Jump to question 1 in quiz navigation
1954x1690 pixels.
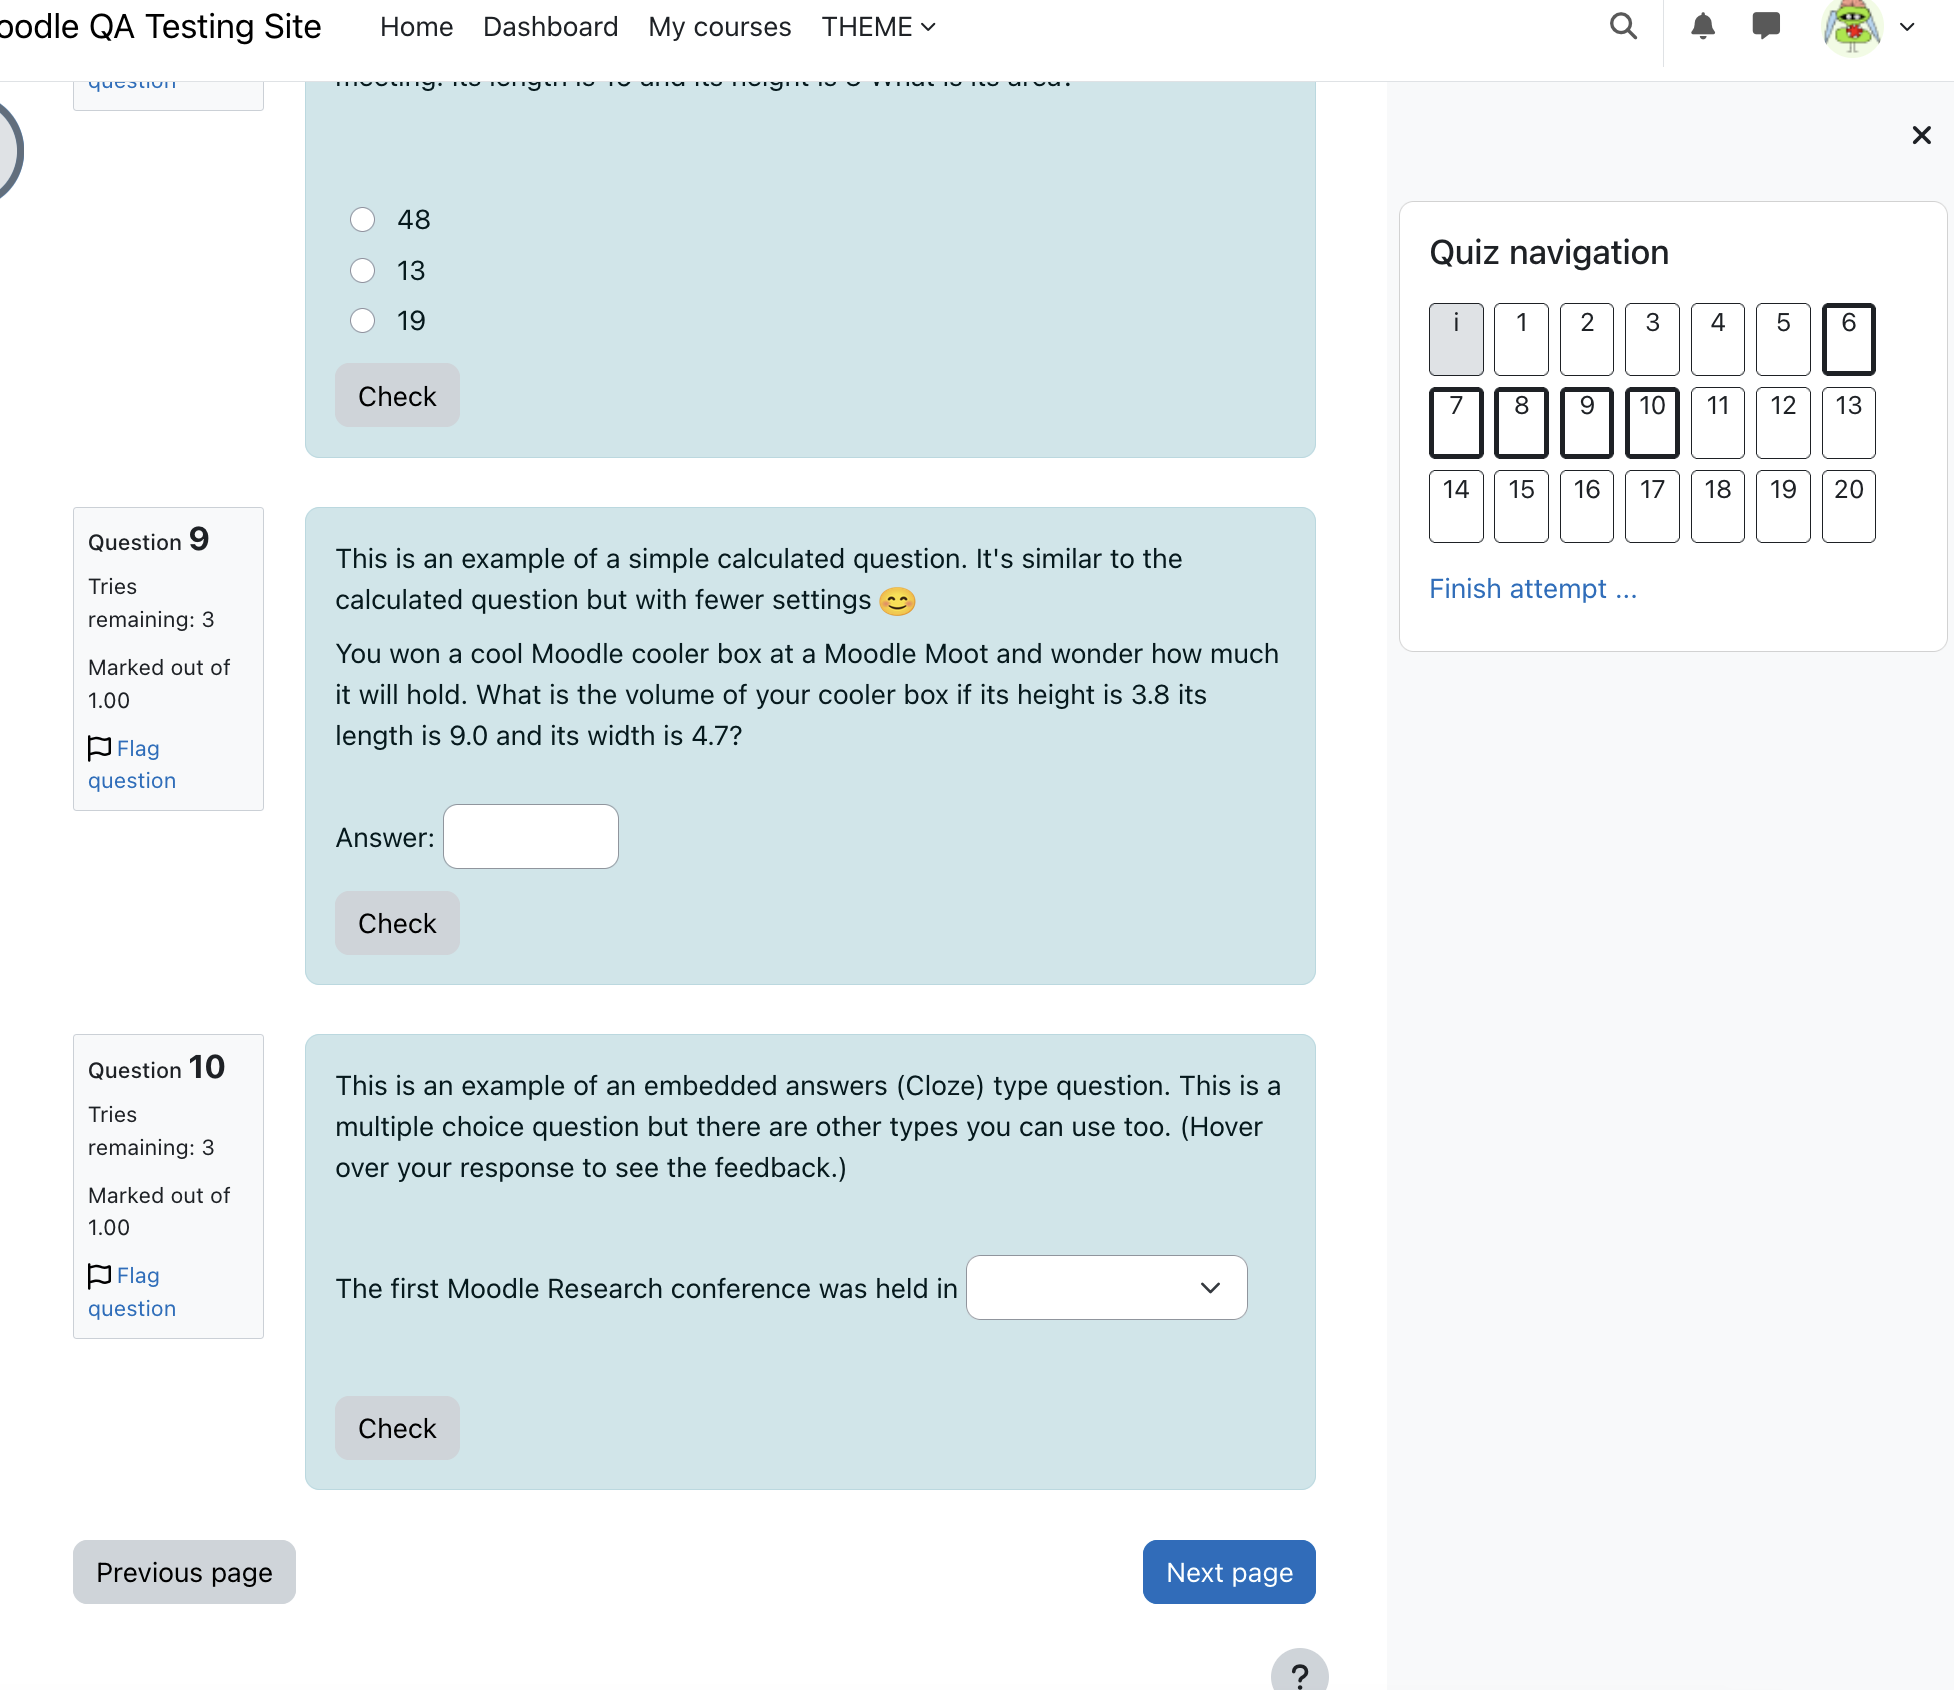pyautogui.click(x=1521, y=339)
